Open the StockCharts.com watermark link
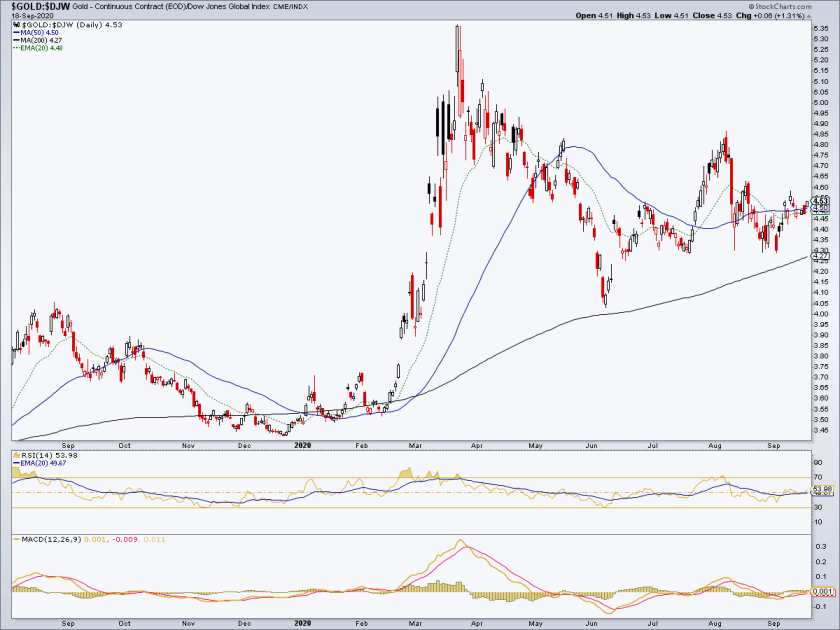 [780, 6]
